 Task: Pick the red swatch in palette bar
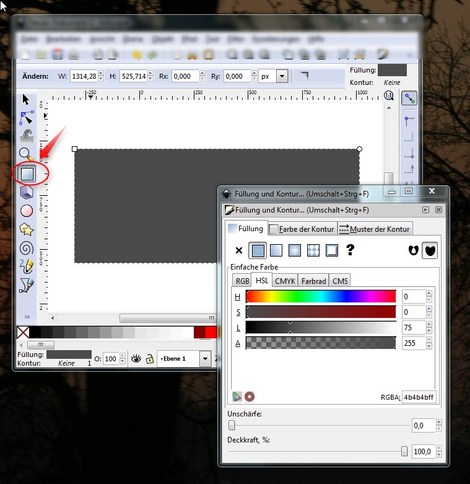coord(211,332)
